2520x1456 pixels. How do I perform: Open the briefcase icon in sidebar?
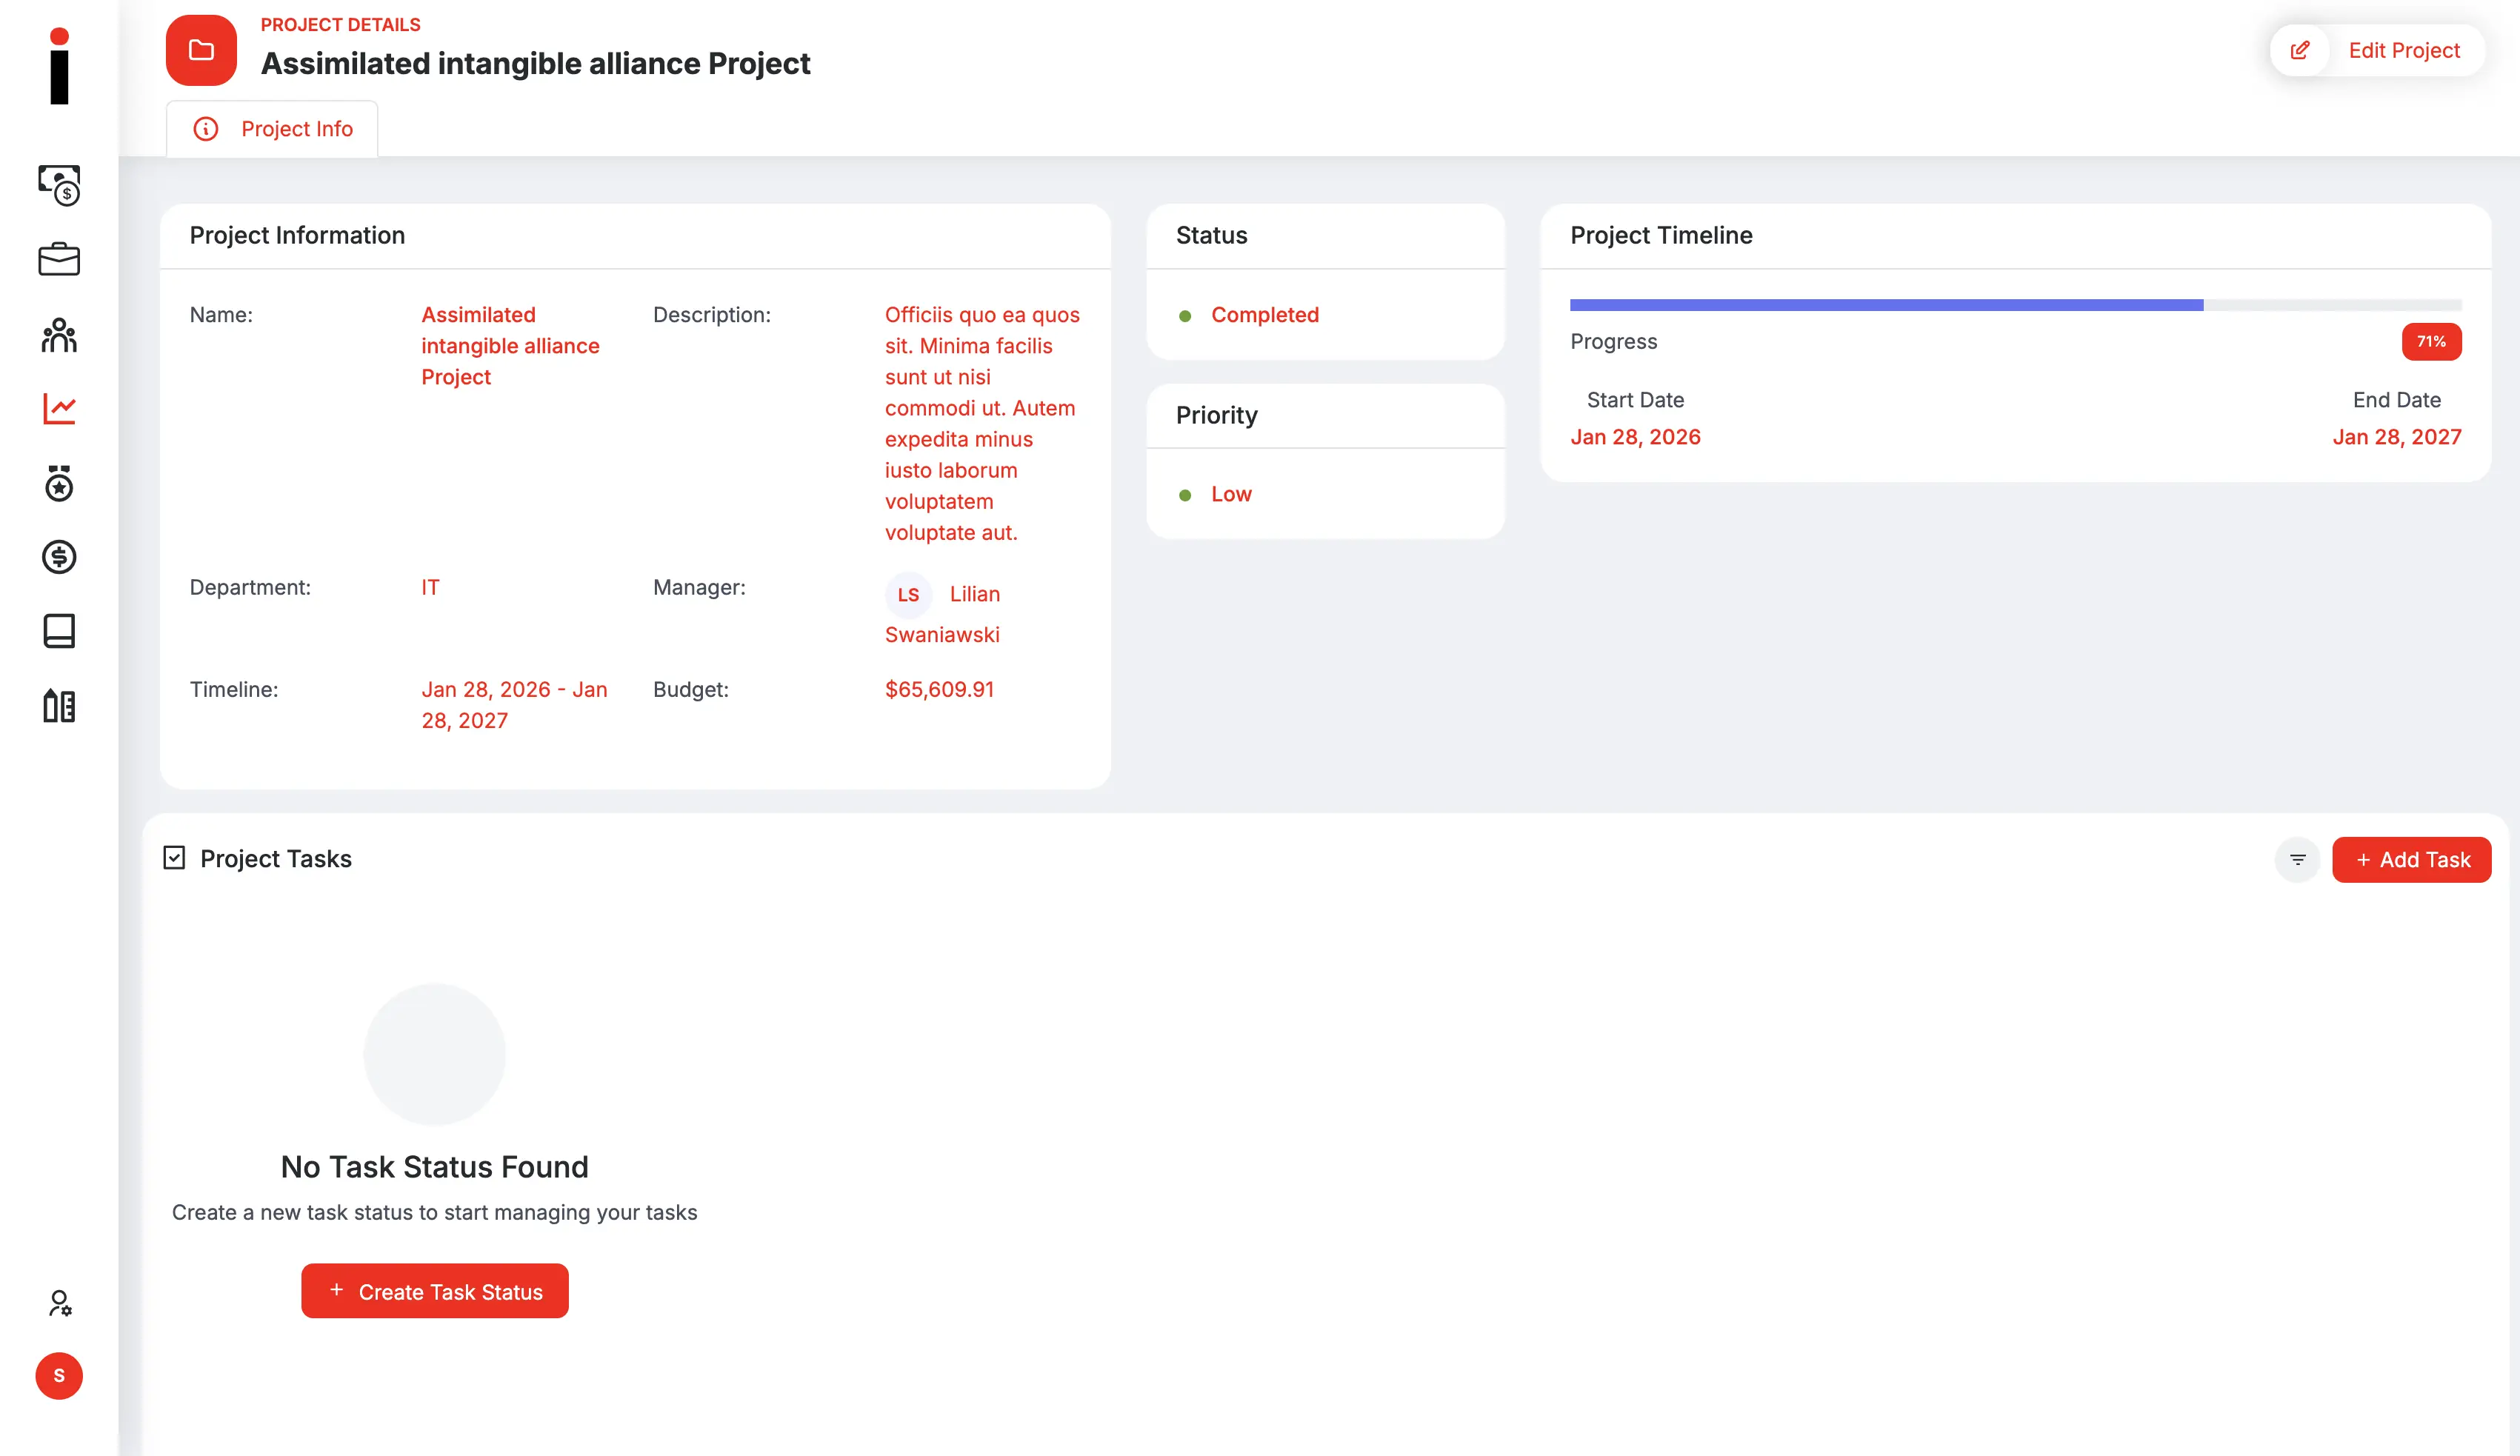(59, 259)
